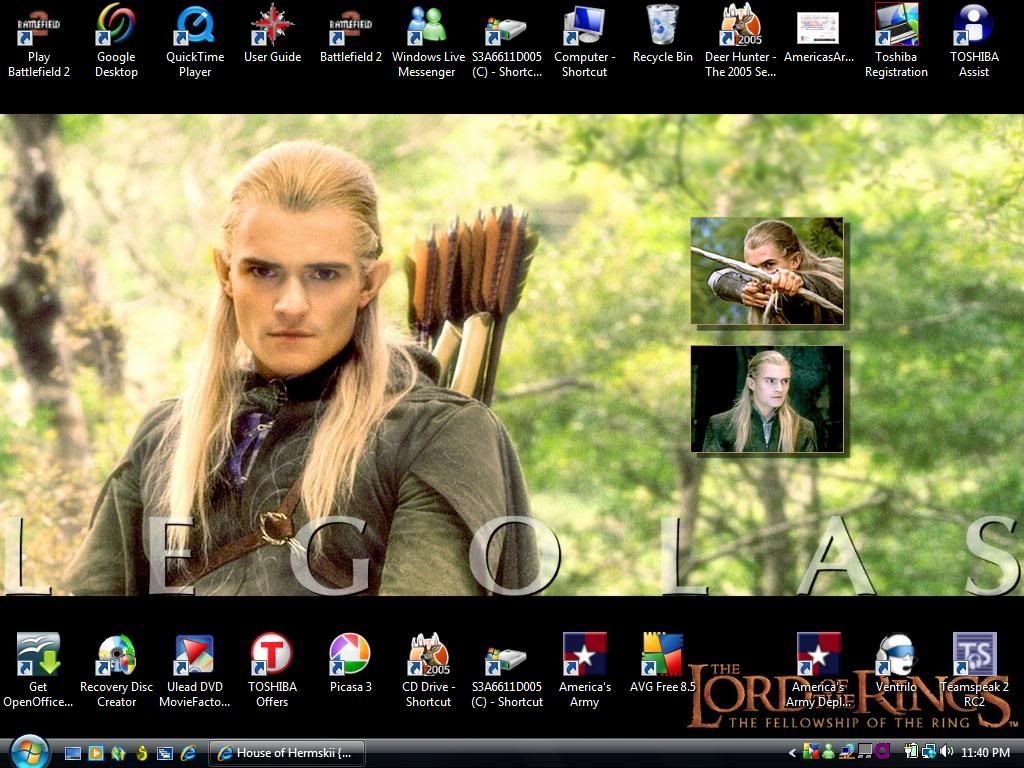Image resolution: width=1024 pixels, height=768 pixels.
Task: Open the Play Battlefield 2 shortcut
Action: click(38, 26)
